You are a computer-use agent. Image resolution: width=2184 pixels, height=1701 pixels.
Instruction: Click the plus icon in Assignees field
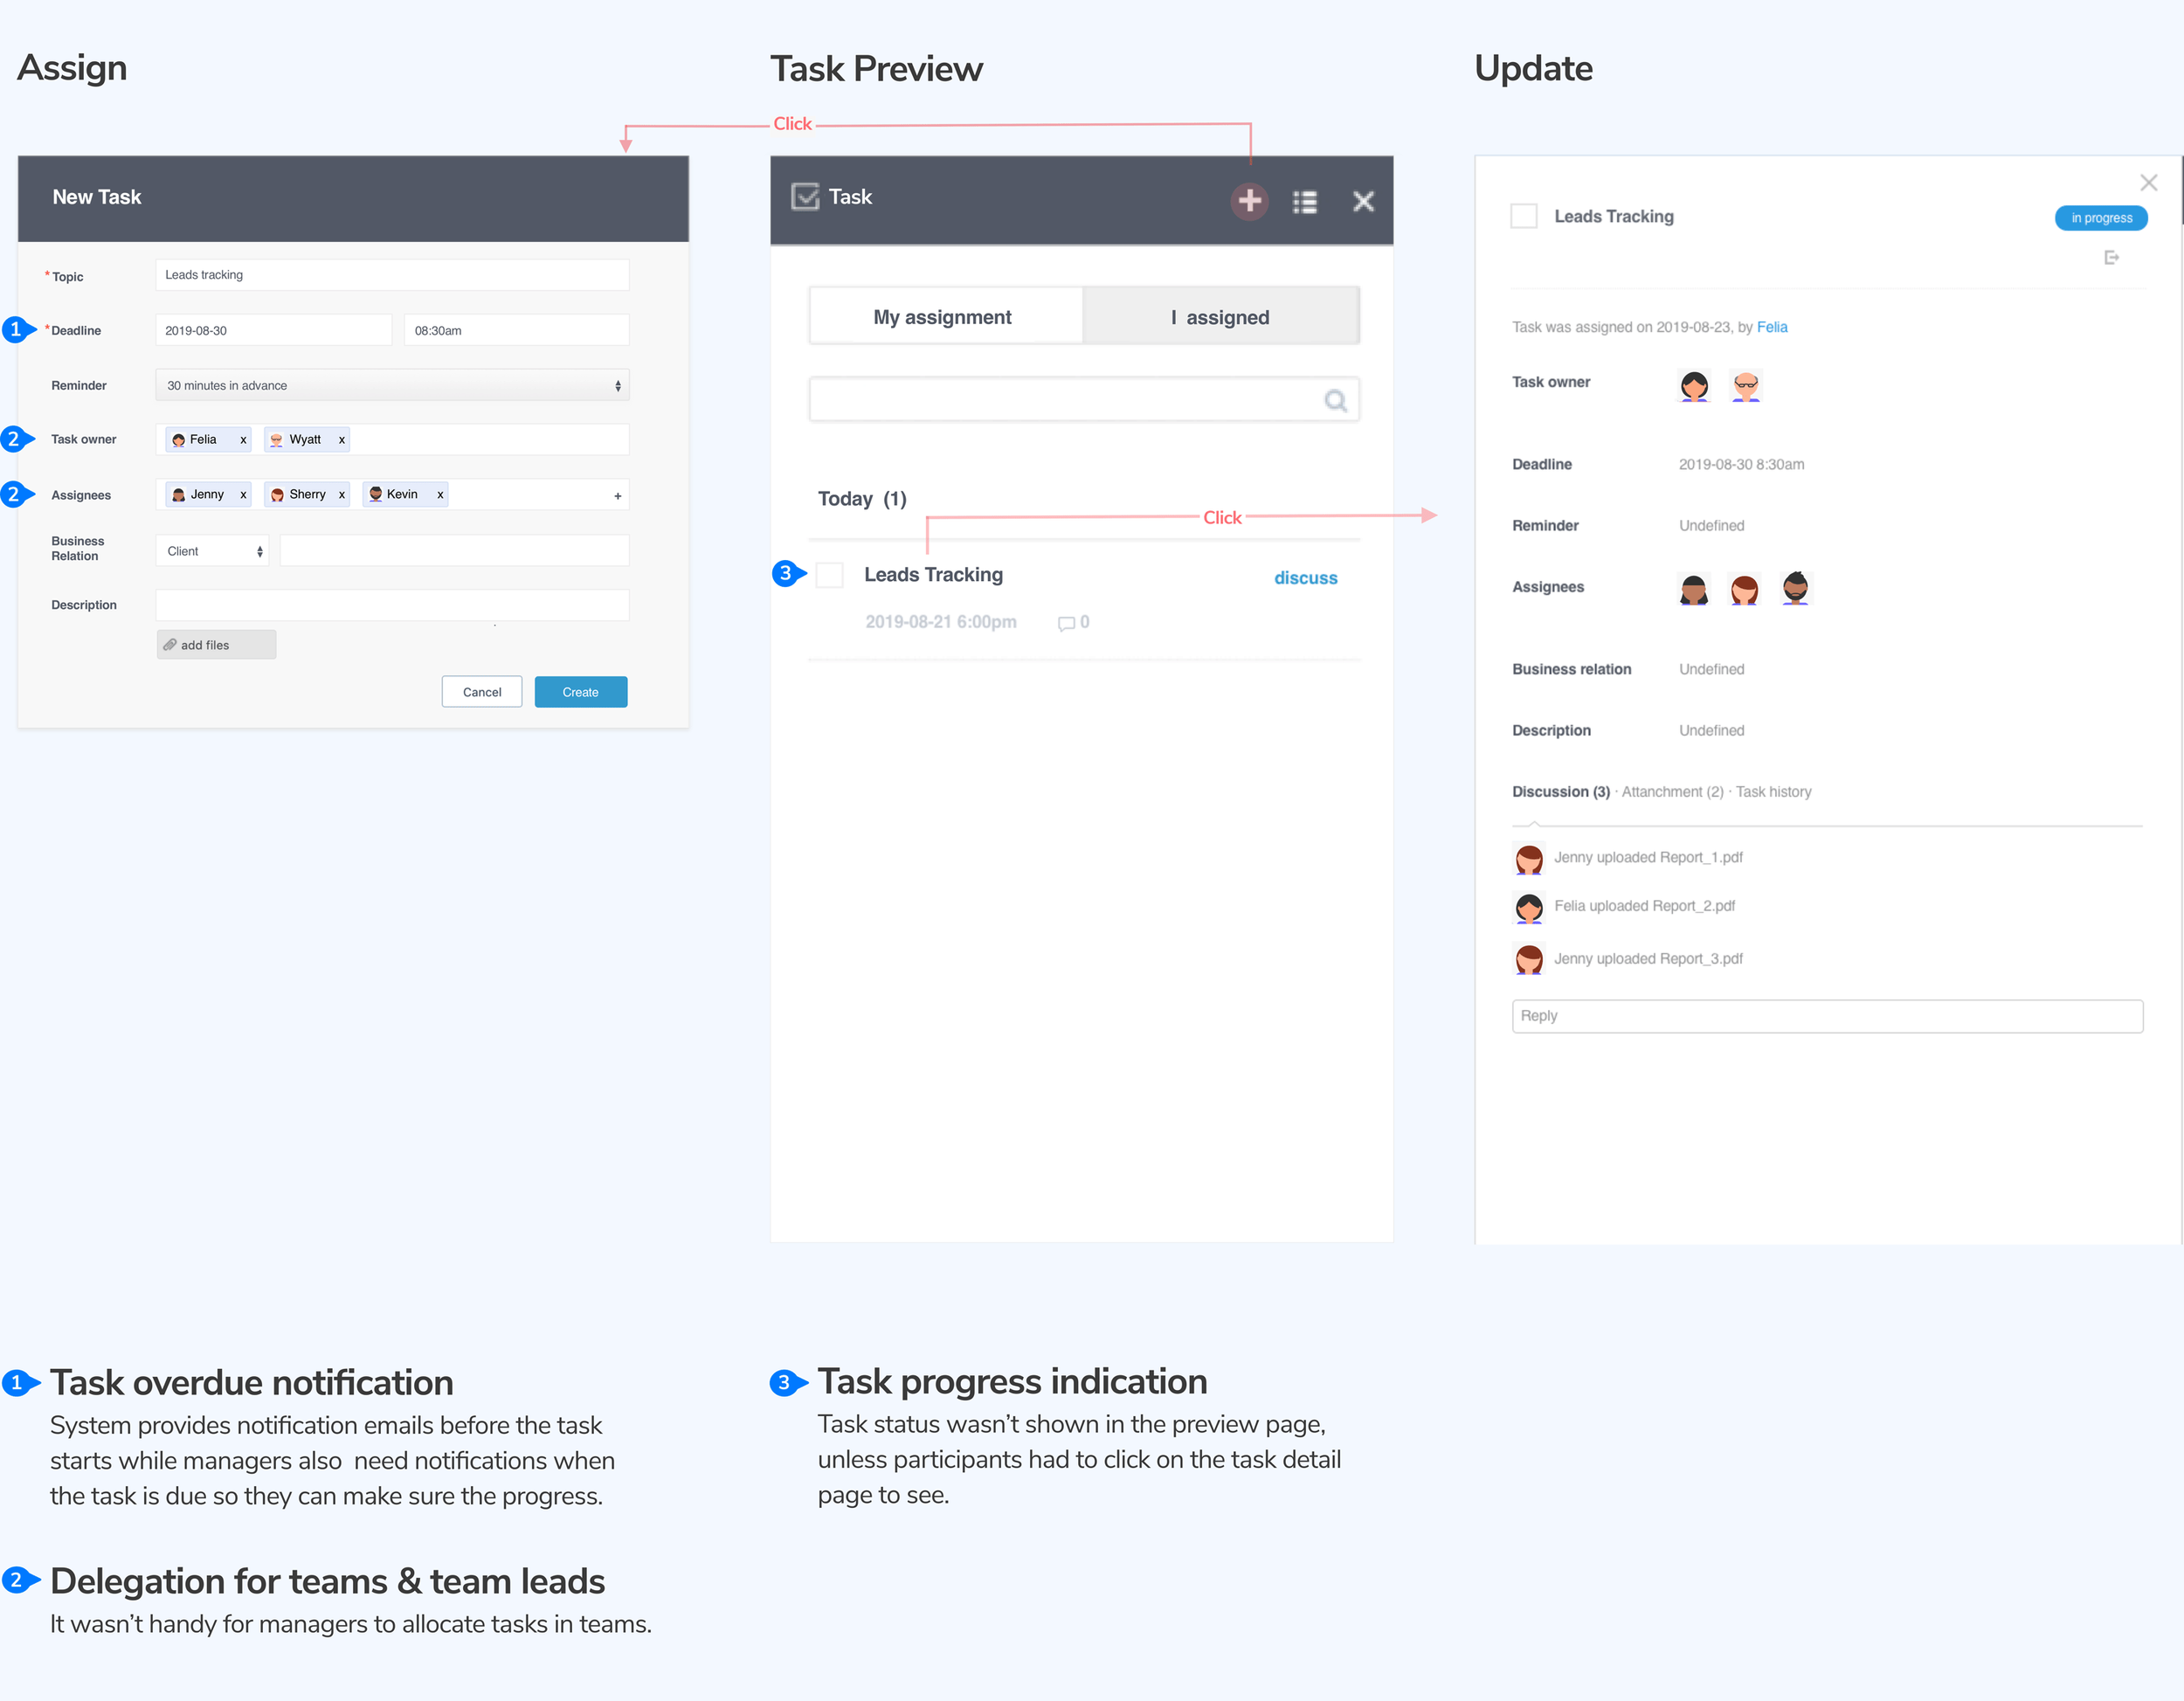[617, 496]
